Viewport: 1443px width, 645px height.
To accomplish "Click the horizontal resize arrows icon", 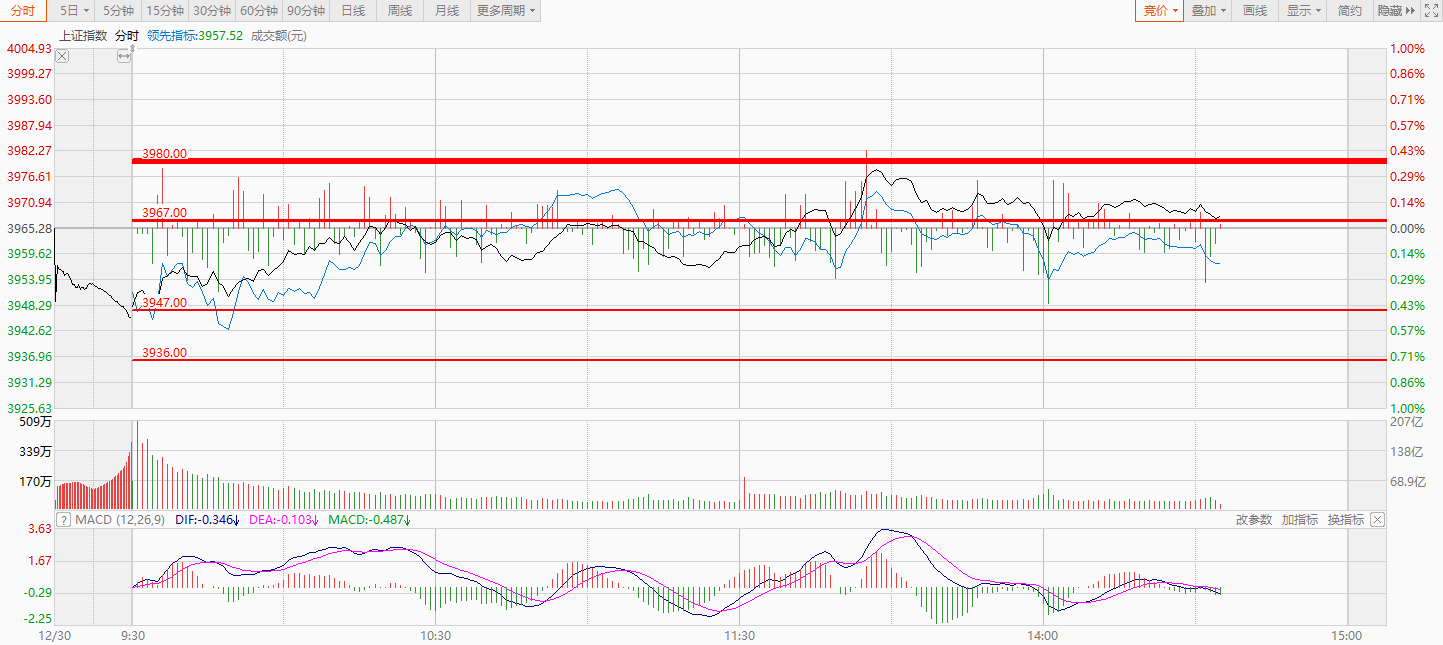I will coord(123,56).
